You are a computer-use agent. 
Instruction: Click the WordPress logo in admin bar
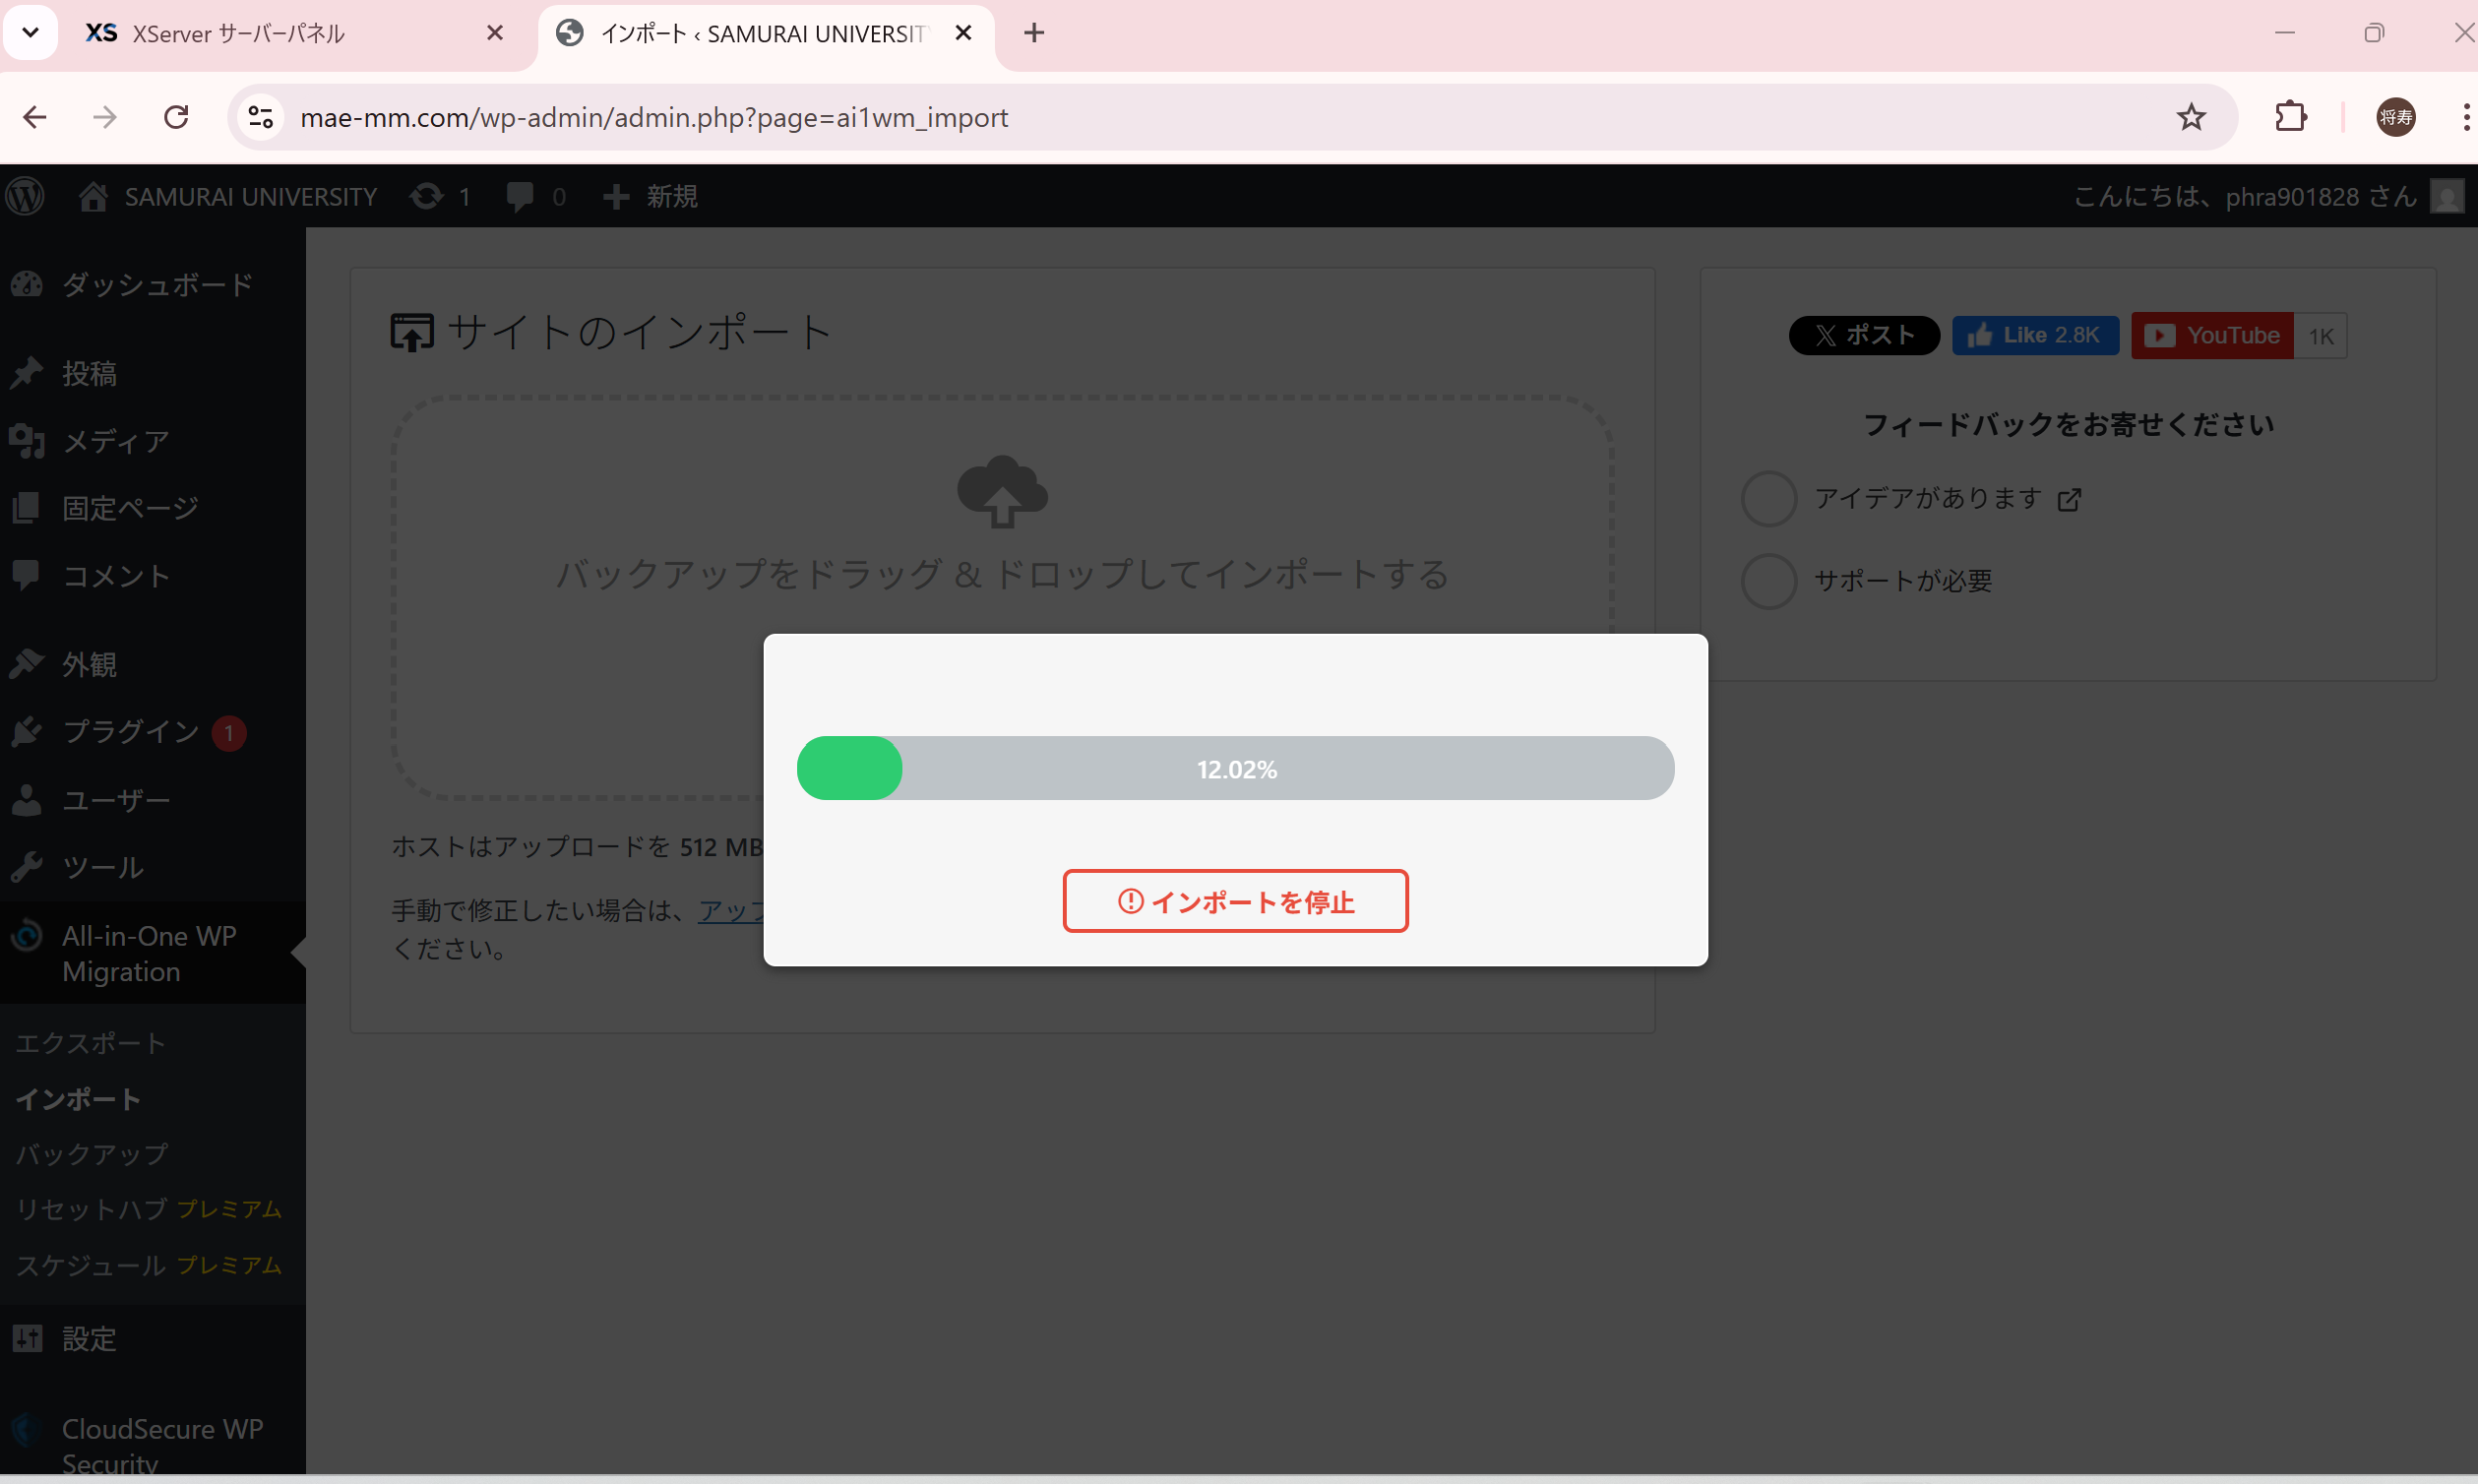click(x=25, y=196)
